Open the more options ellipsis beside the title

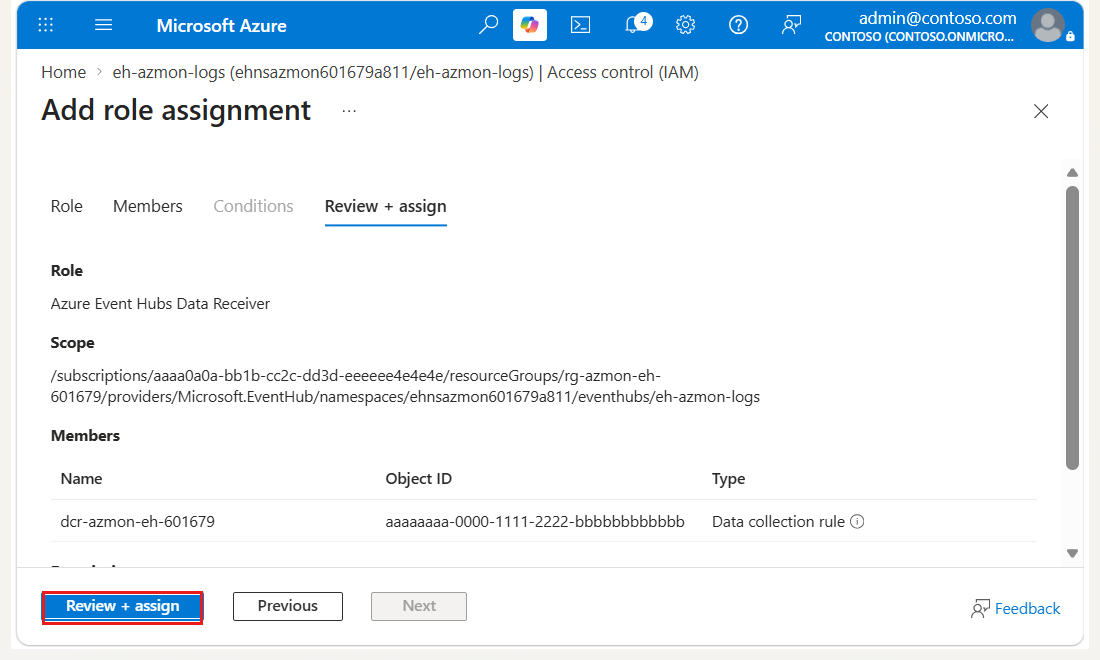[349, 111]
